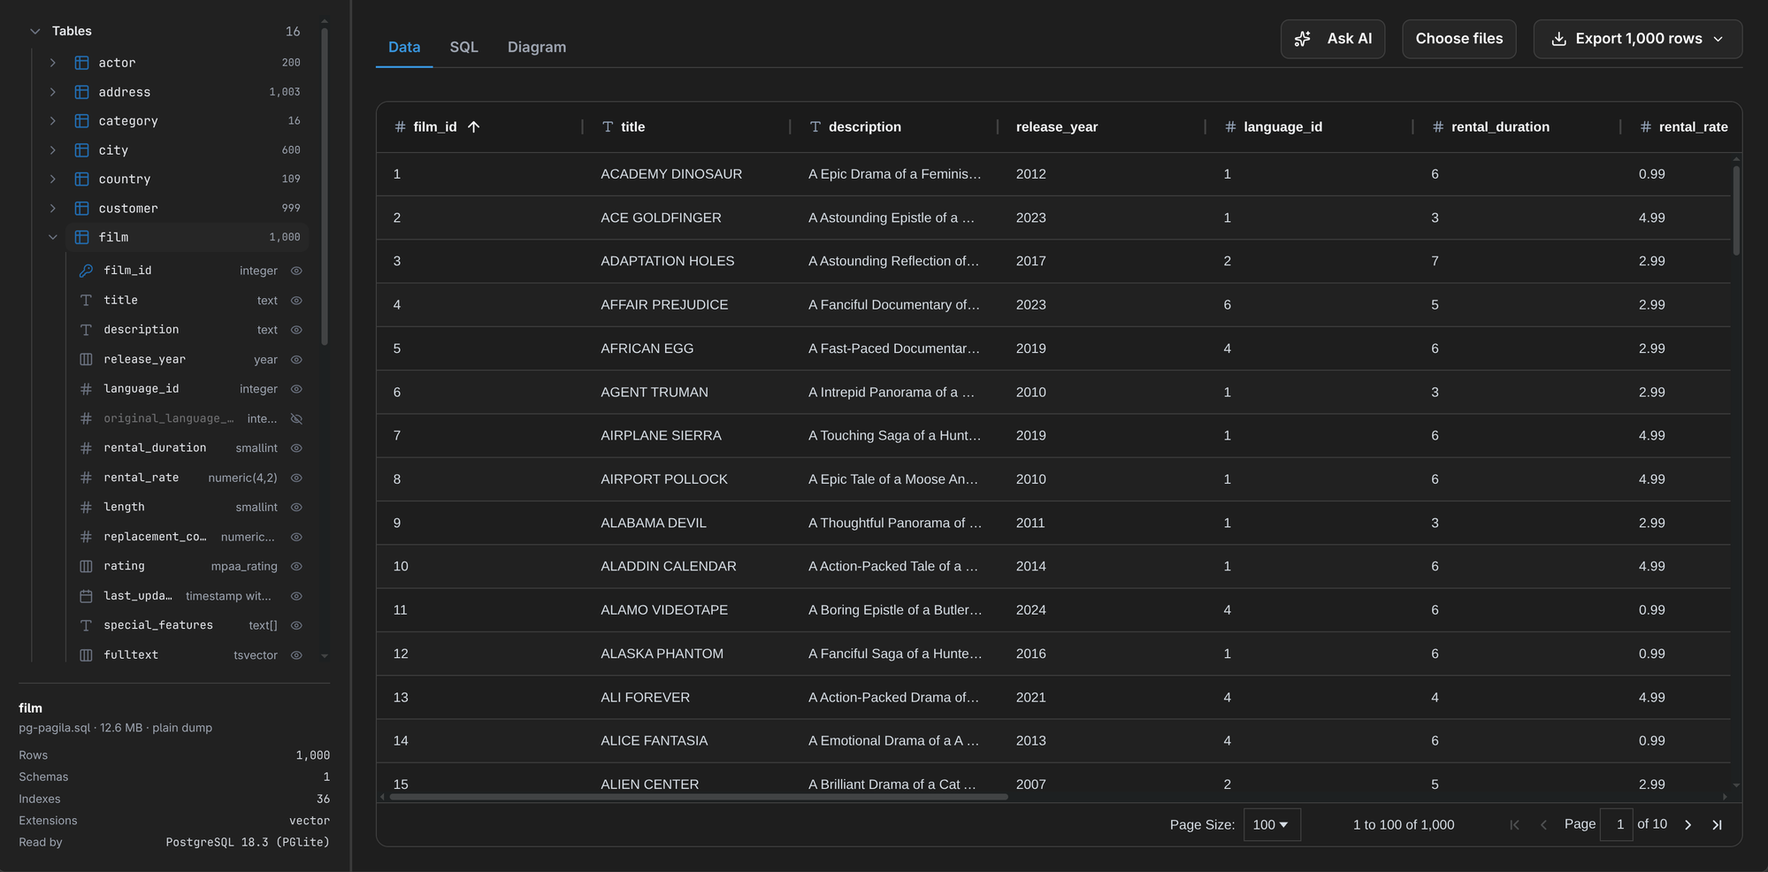Expand the customer table chevron

(x=53, y=208)
